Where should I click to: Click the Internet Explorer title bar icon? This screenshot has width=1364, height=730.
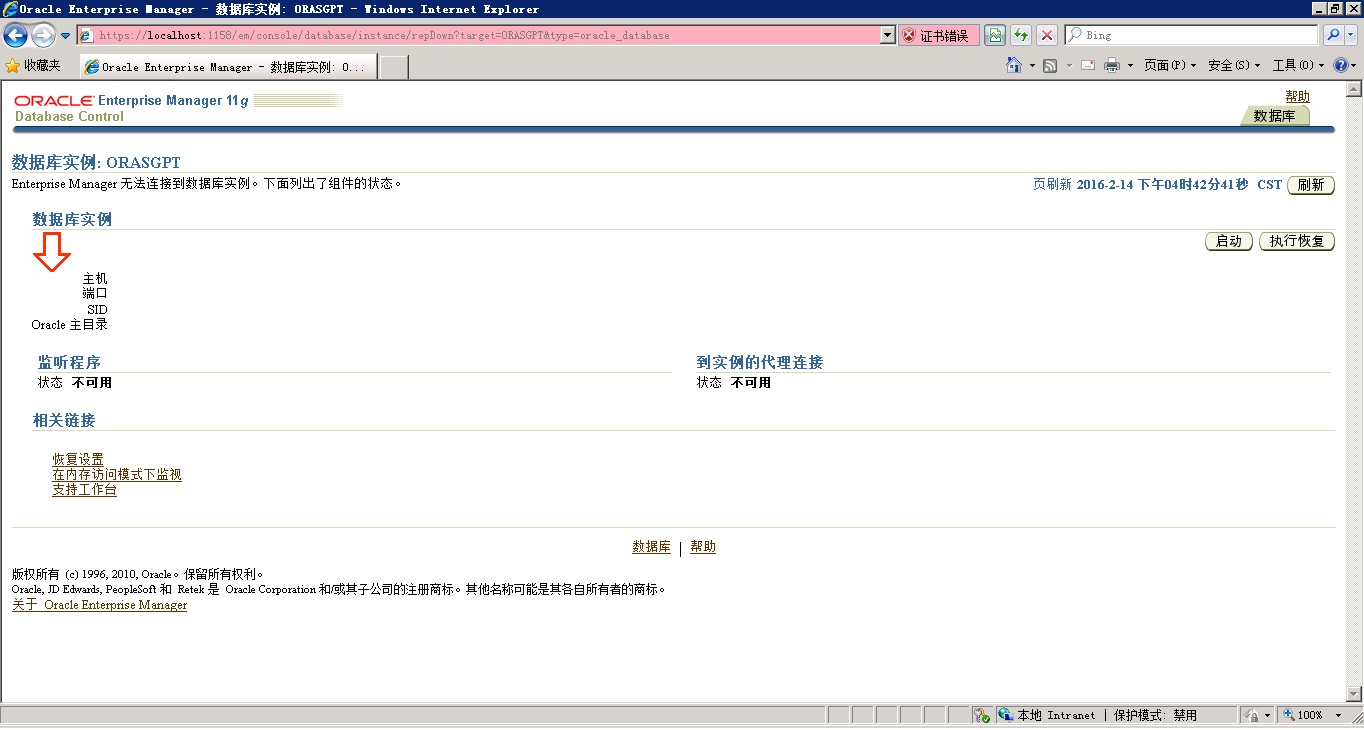(10, 9)
